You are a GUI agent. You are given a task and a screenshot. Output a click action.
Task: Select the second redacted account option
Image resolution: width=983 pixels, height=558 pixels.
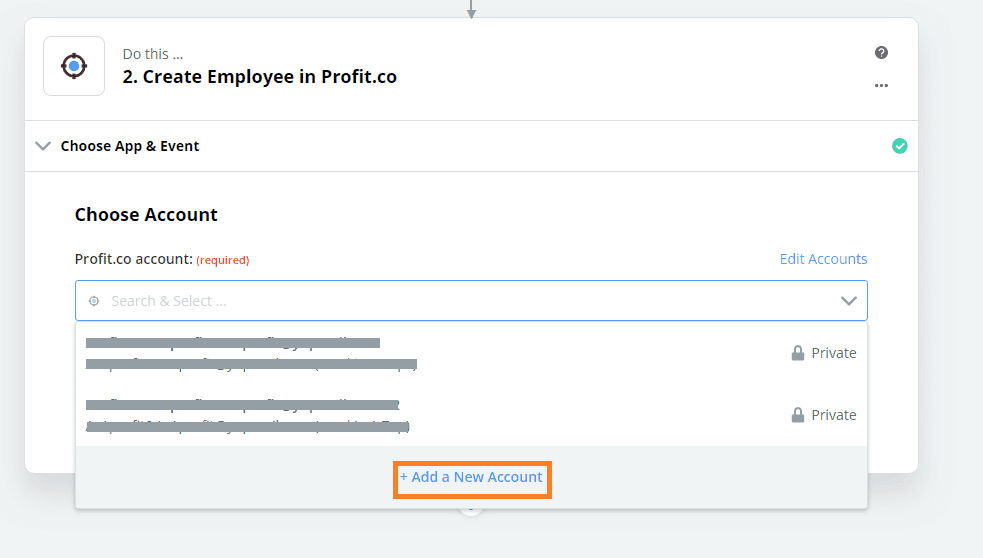(x=471, y=415)
